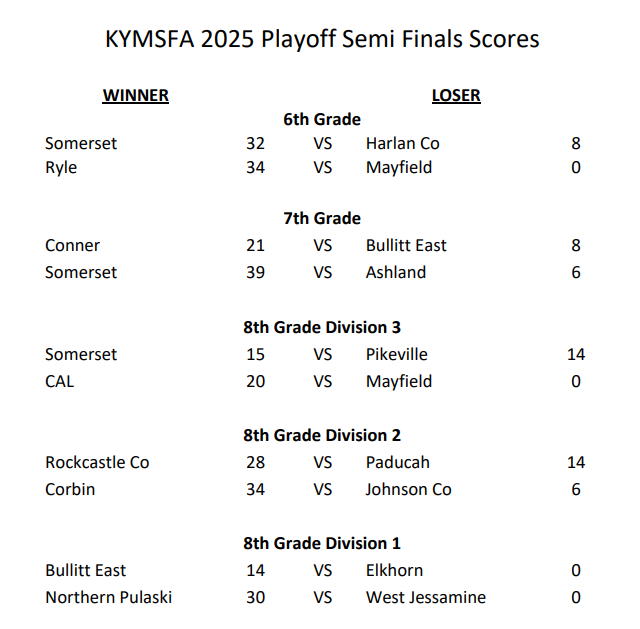Click the Ashland team name

[396, 272]
